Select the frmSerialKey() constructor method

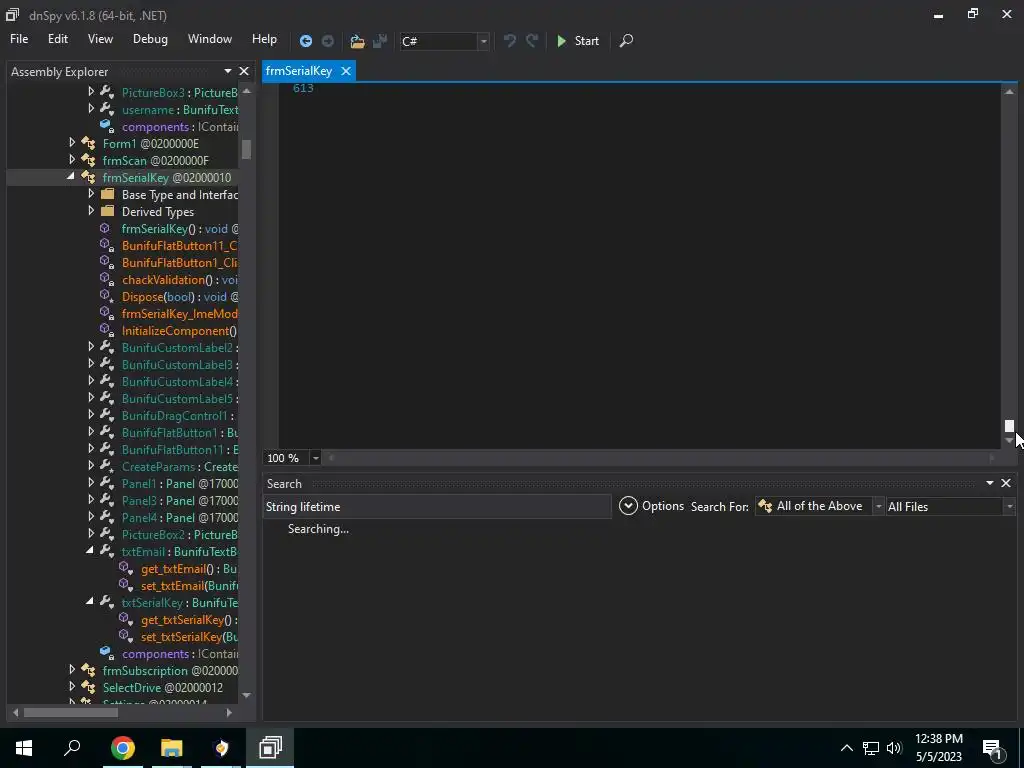pyautogui.click(x=180, y=229)
